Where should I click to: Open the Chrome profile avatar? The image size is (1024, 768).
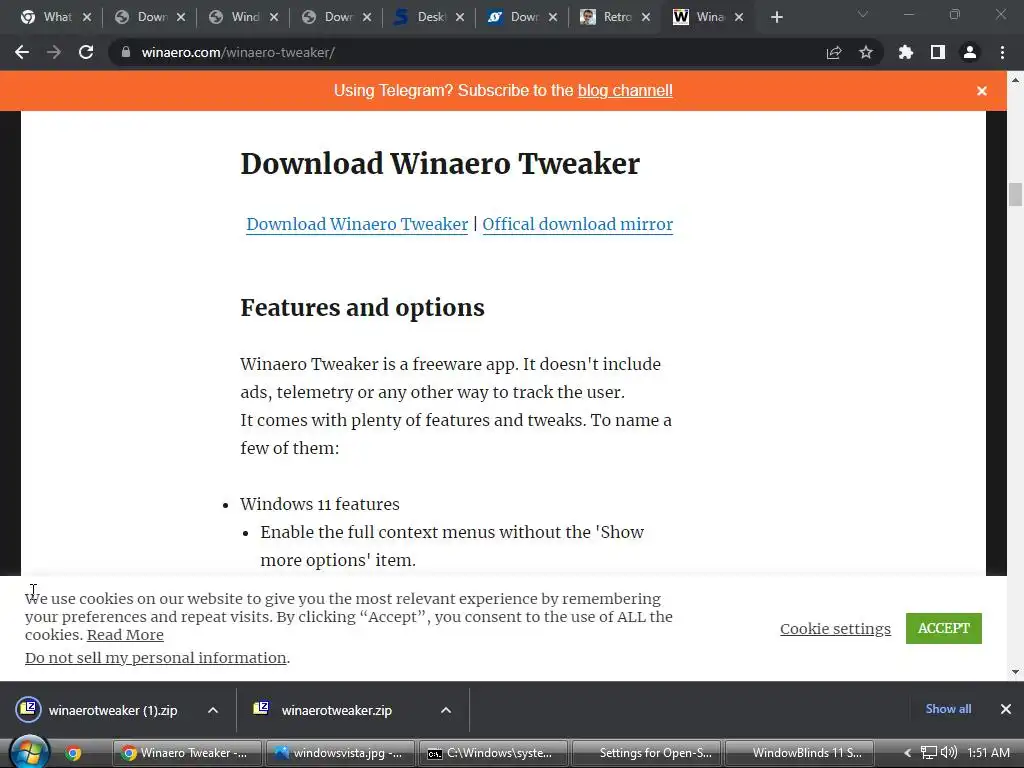tap(970, 52)
